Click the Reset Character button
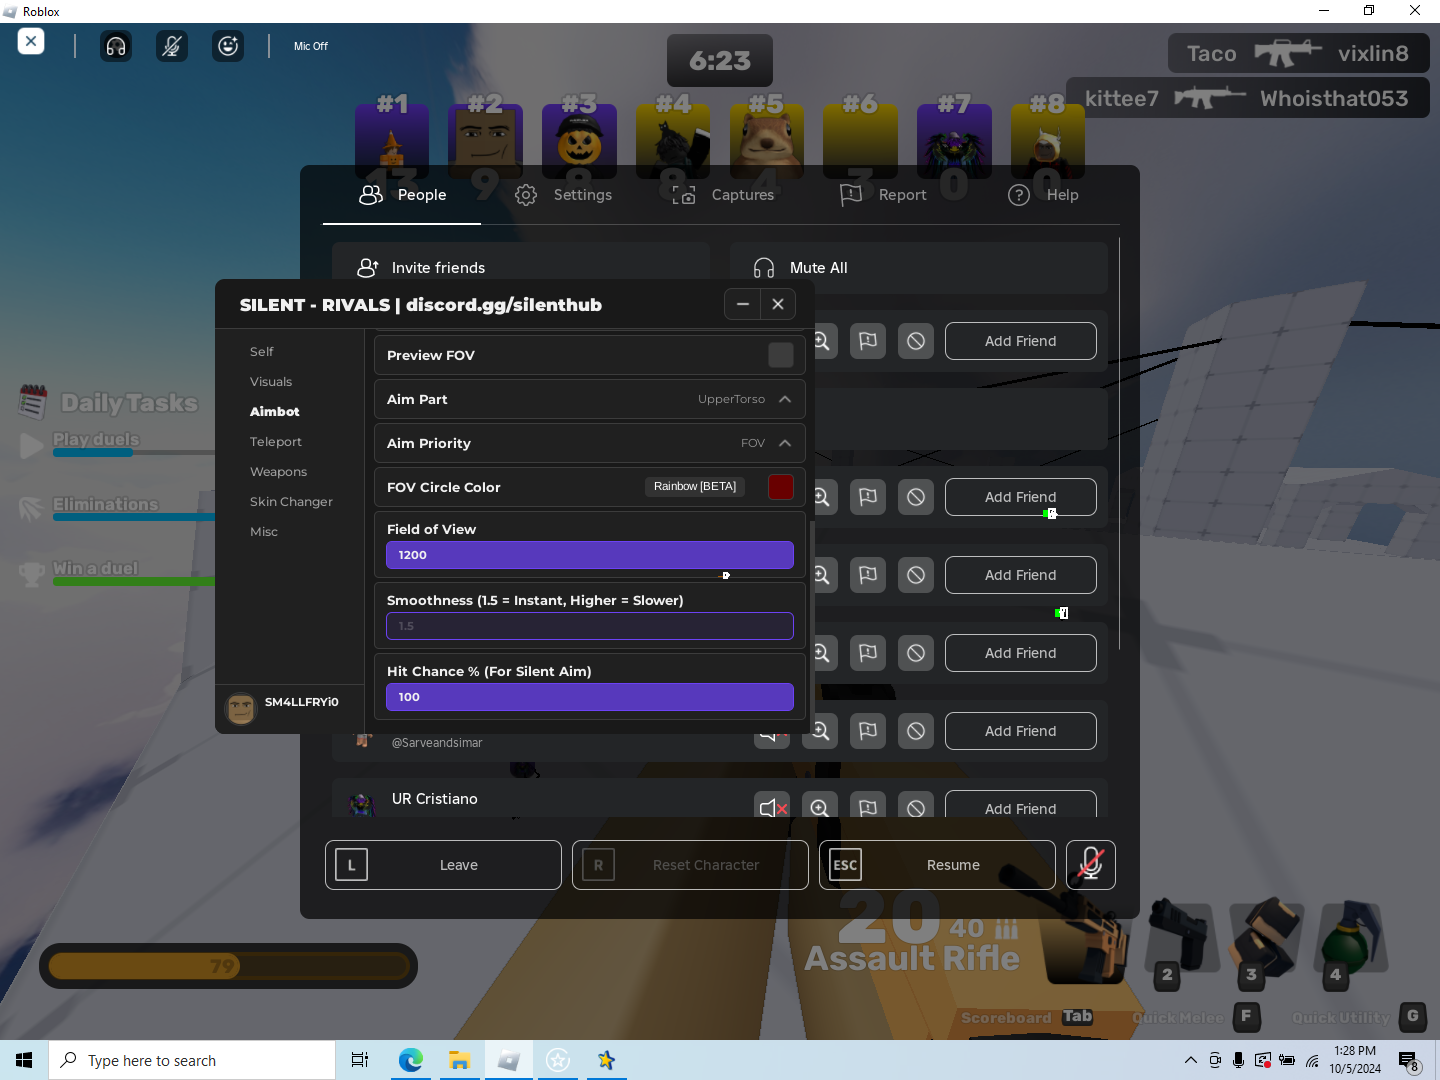Screen dimensions: 1440x1080 coord(690,865)
